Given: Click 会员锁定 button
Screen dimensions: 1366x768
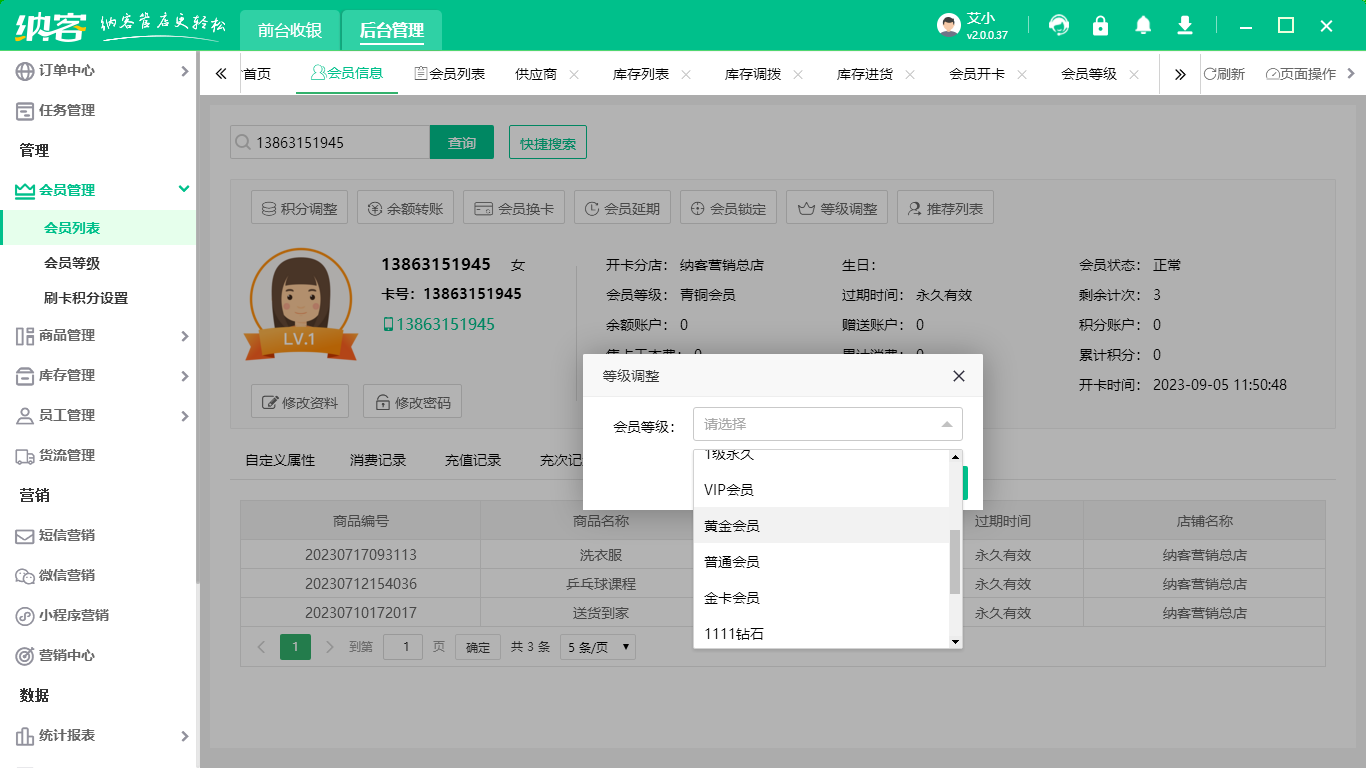Looking at the screenshot, I should click(728, 208).
